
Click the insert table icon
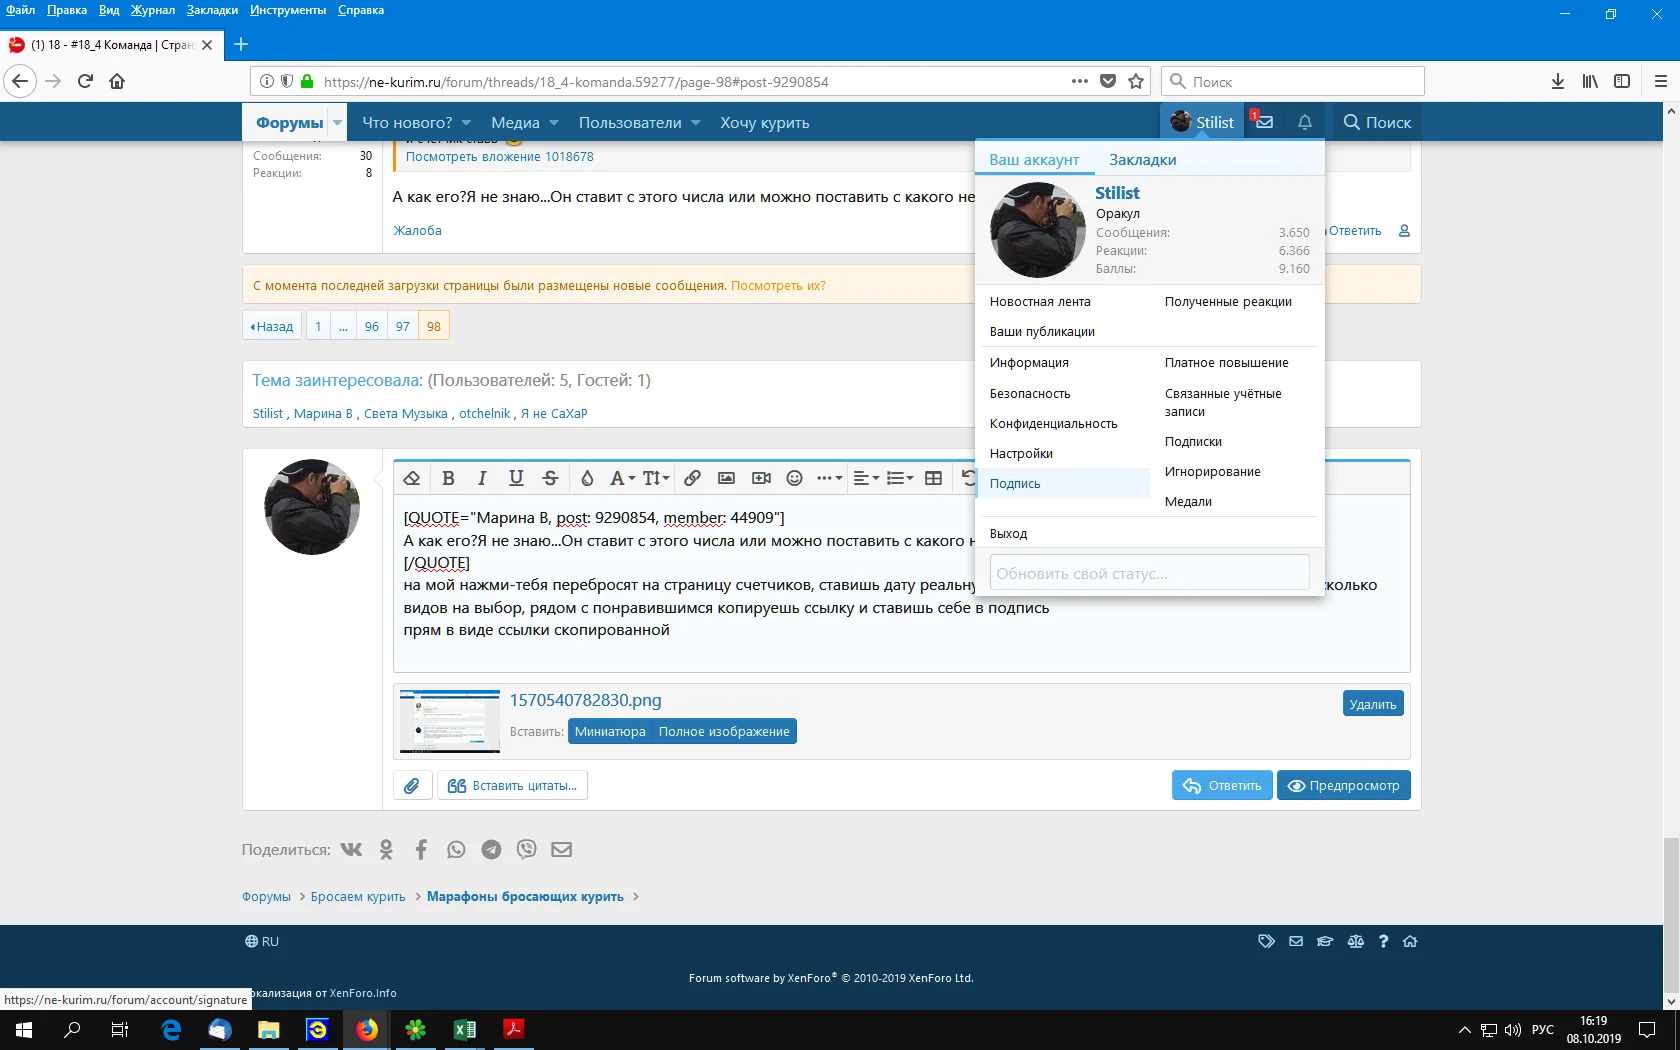933,478
